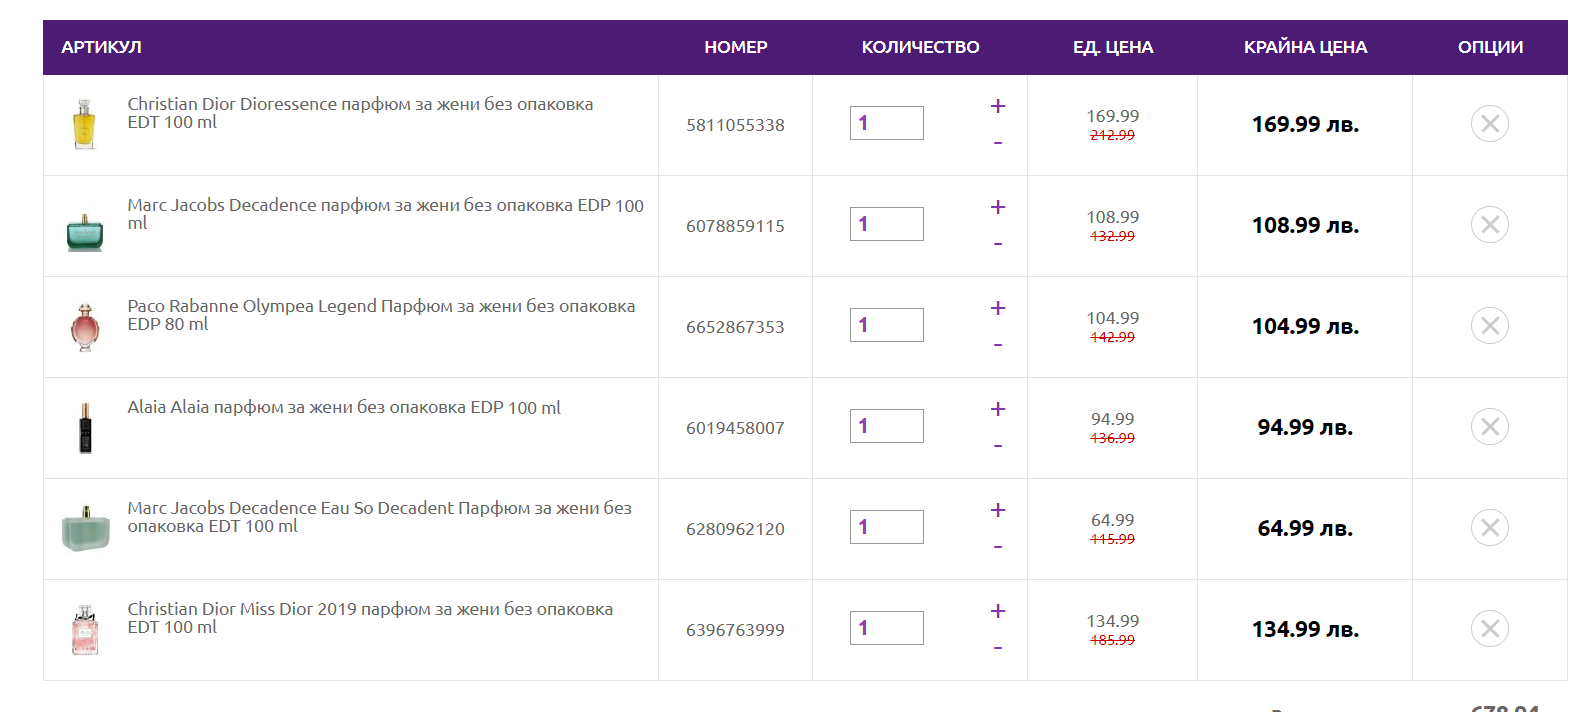Click the Alaia Alaia black bottle thumbnail
Image resolution: width=1591 pixels, height=712 pixels.
pos(85,428)
